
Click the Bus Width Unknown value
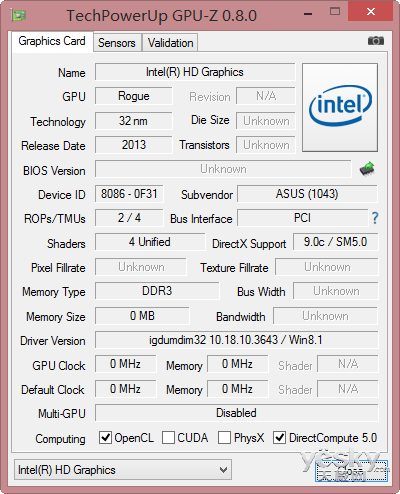[x=336, y=291]
